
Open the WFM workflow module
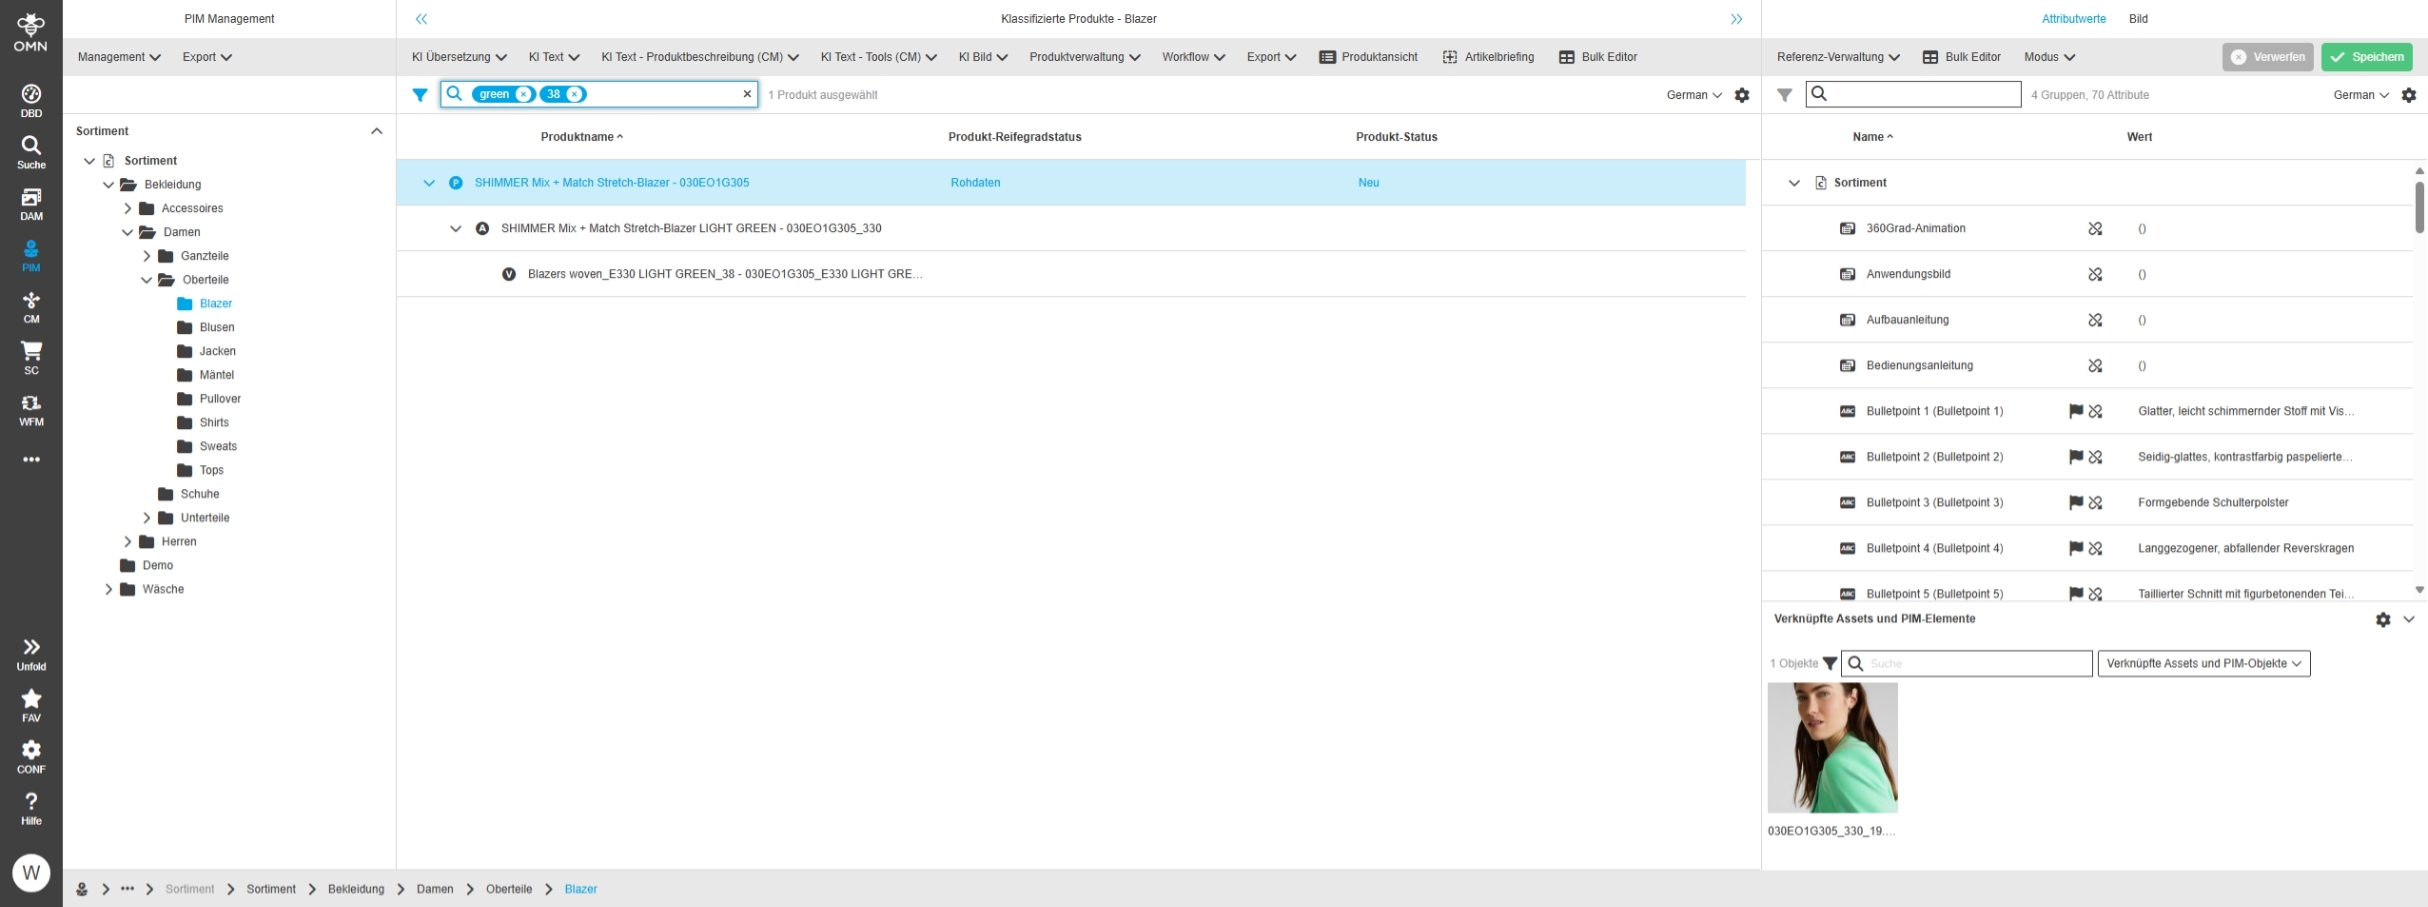pos(31,409)
